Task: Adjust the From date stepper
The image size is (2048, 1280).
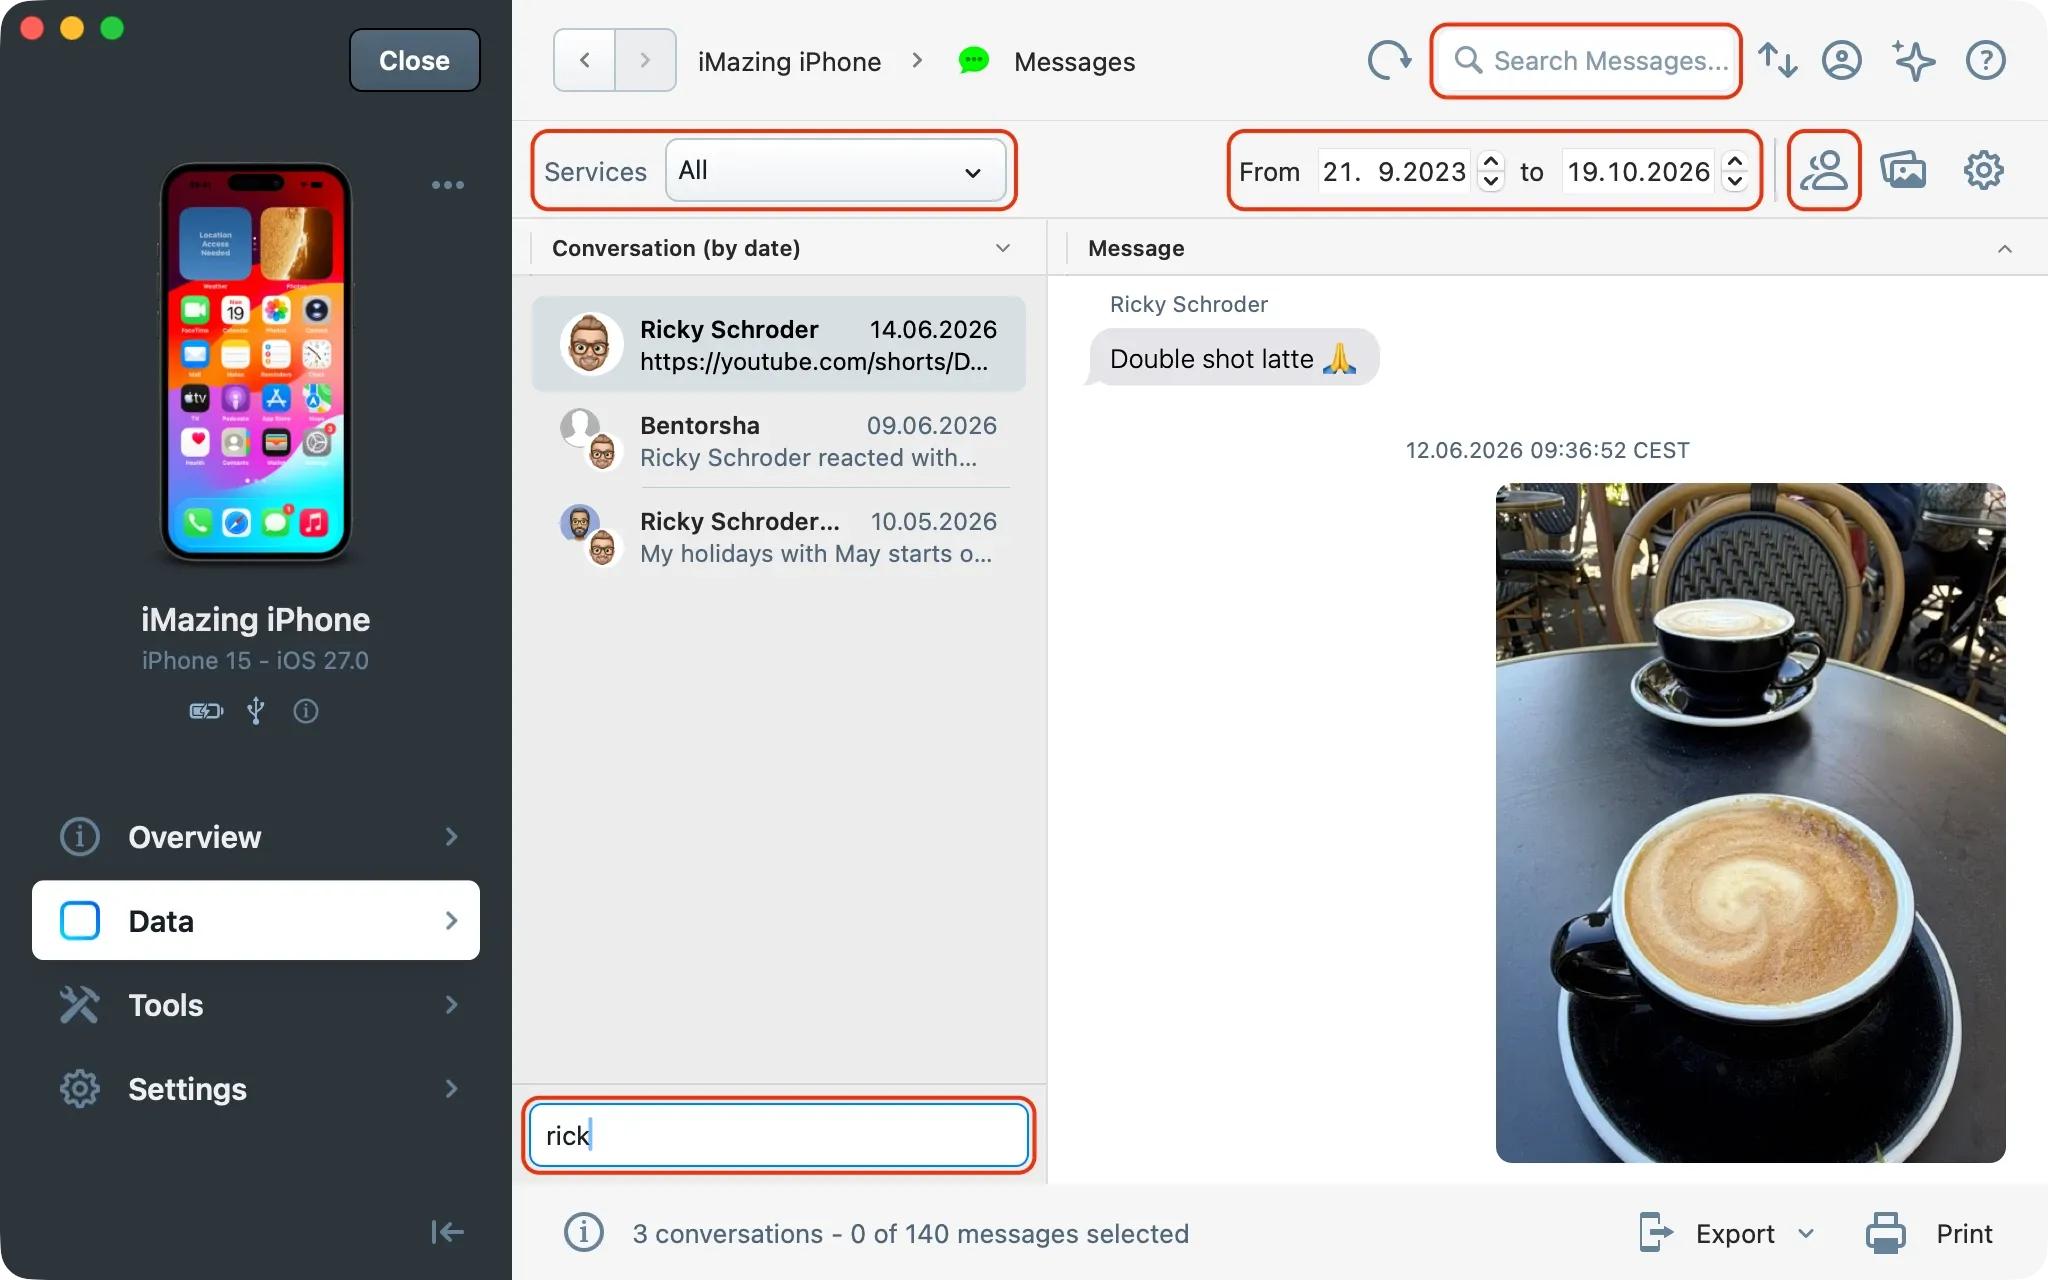Action: [x=1491, y=171]
